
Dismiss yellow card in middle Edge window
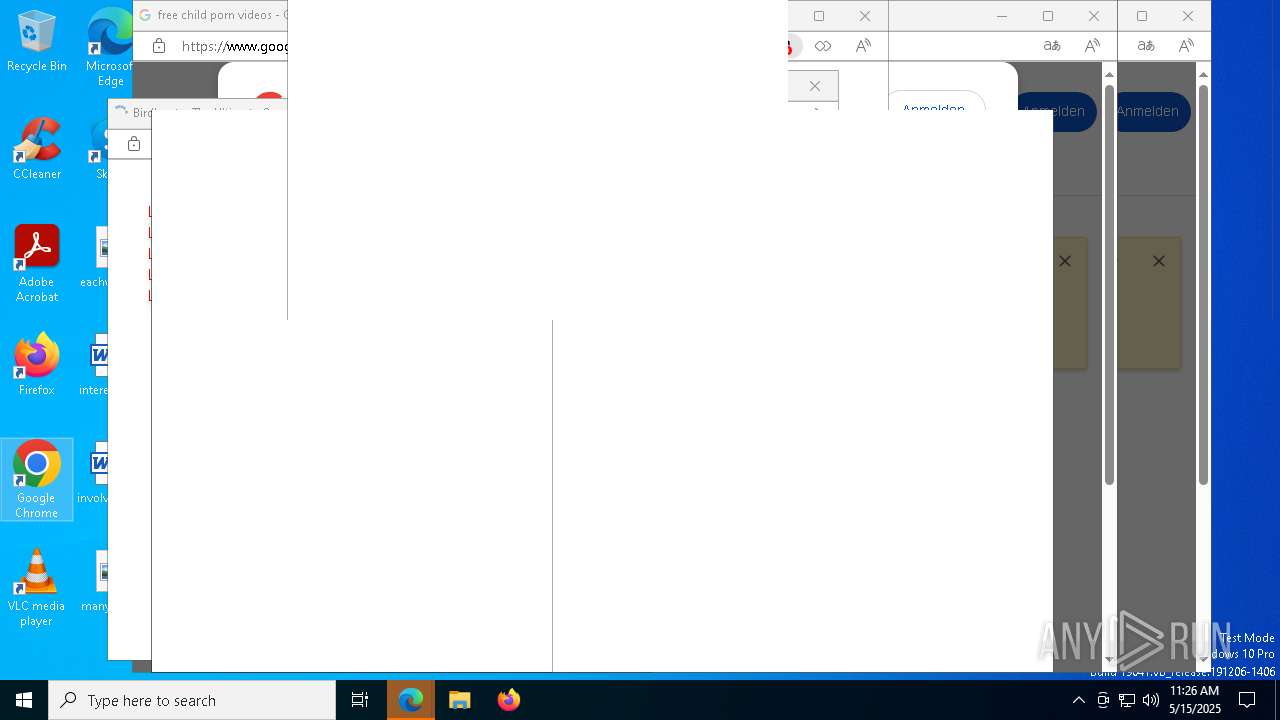(1065, 261)
